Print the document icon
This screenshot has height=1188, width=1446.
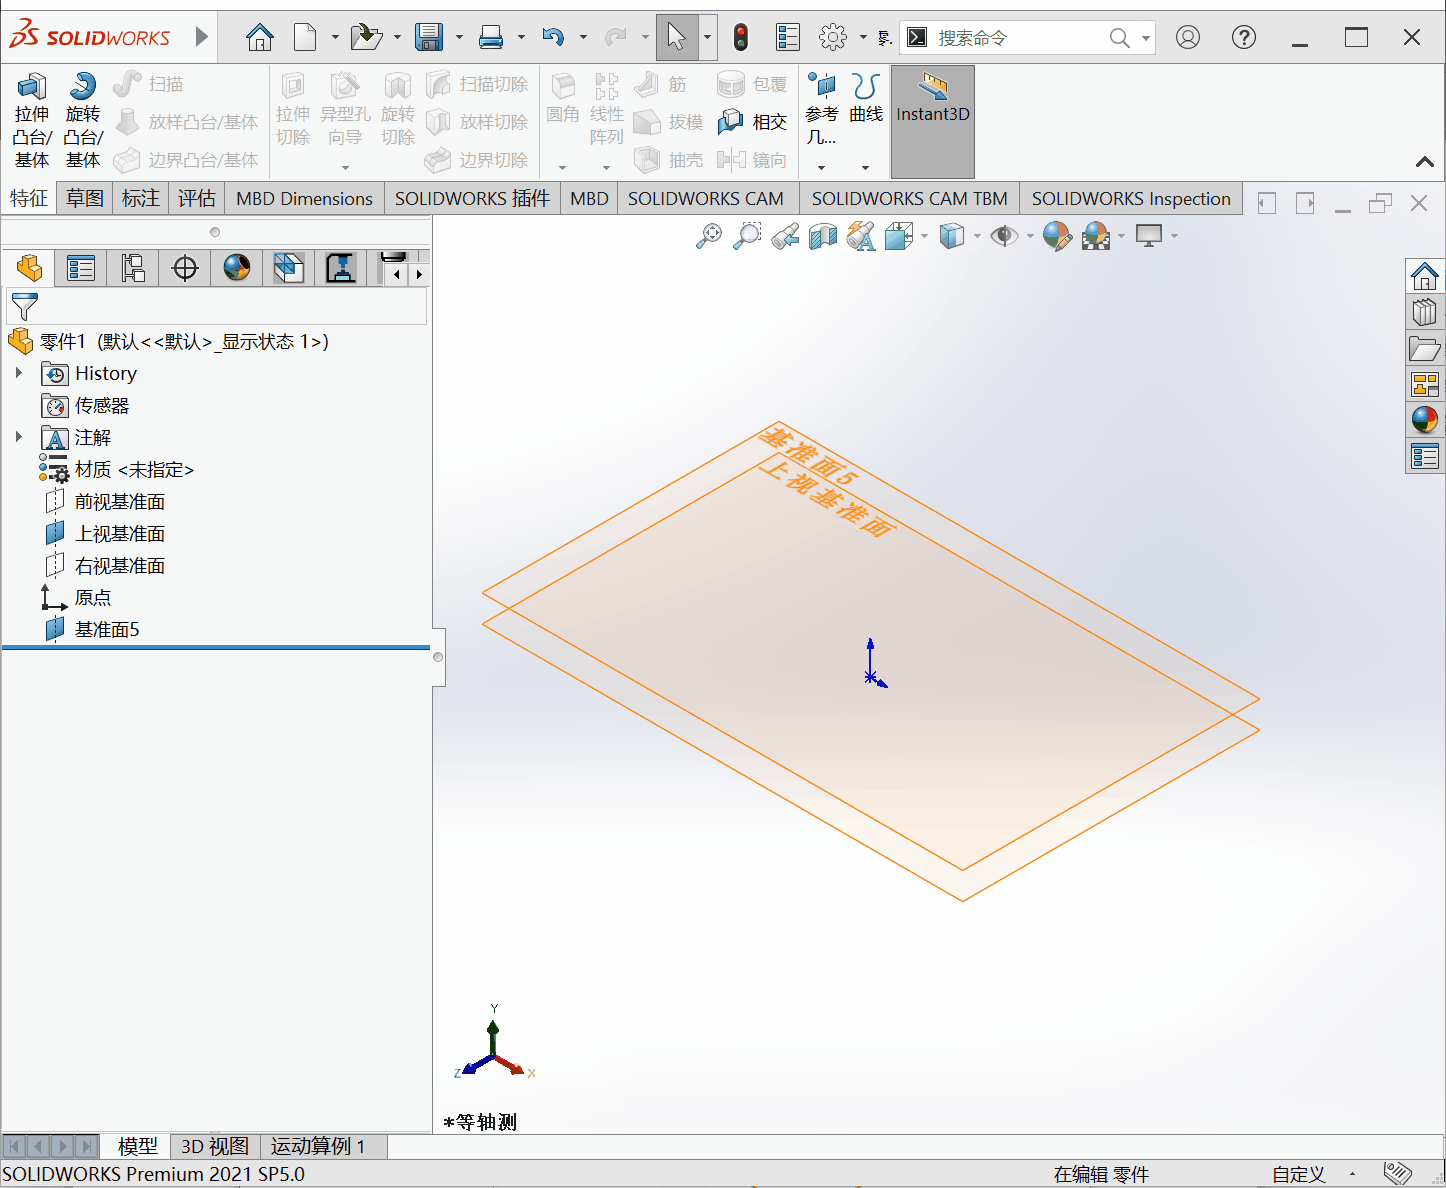coord(491,38)
